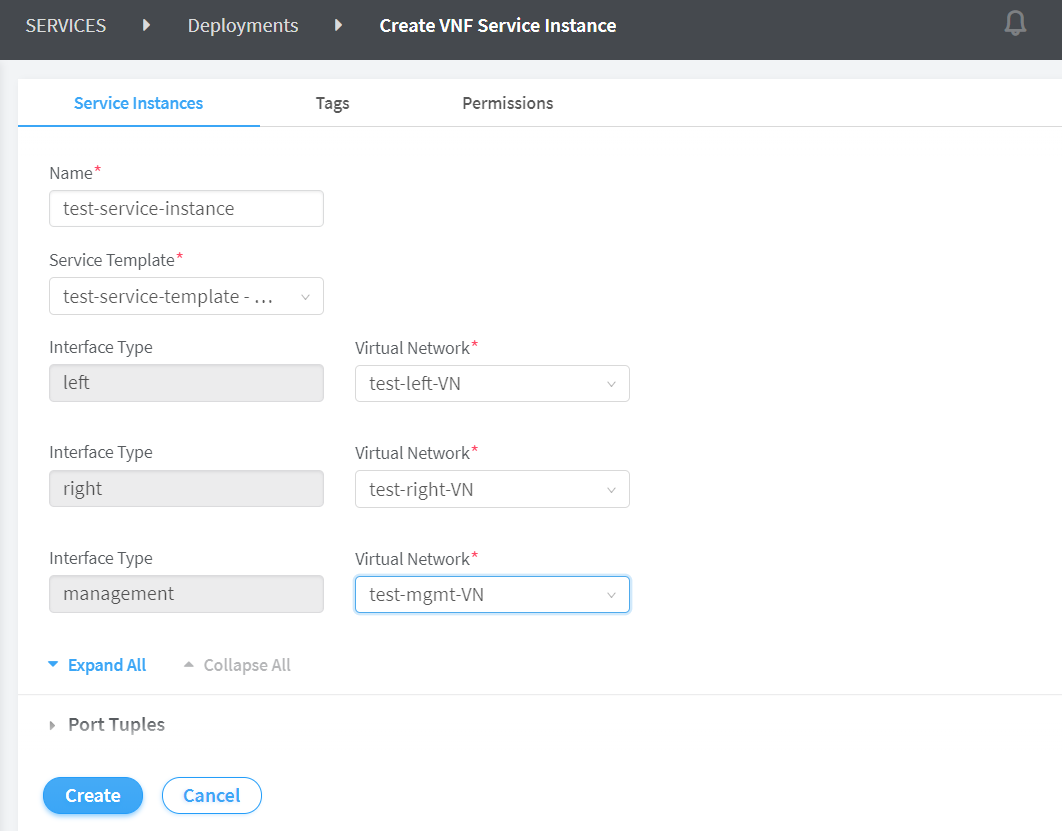
Task: Open the Service Template dropdown
Action: click(x=186, y=296)
